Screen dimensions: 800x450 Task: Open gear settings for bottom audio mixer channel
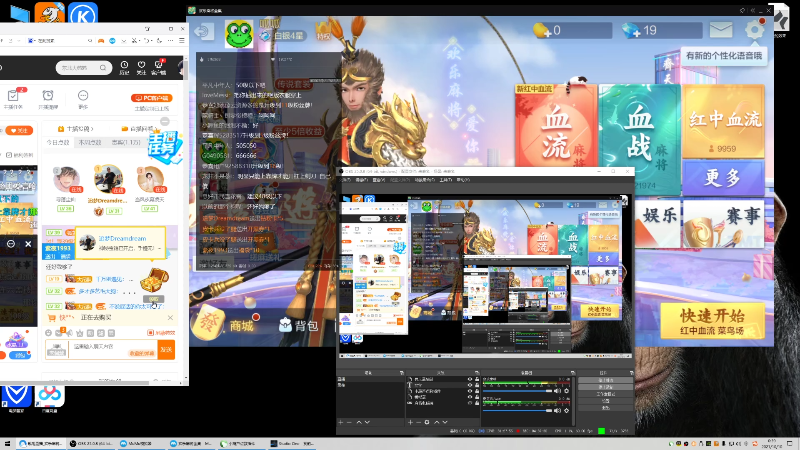[566, 410]
